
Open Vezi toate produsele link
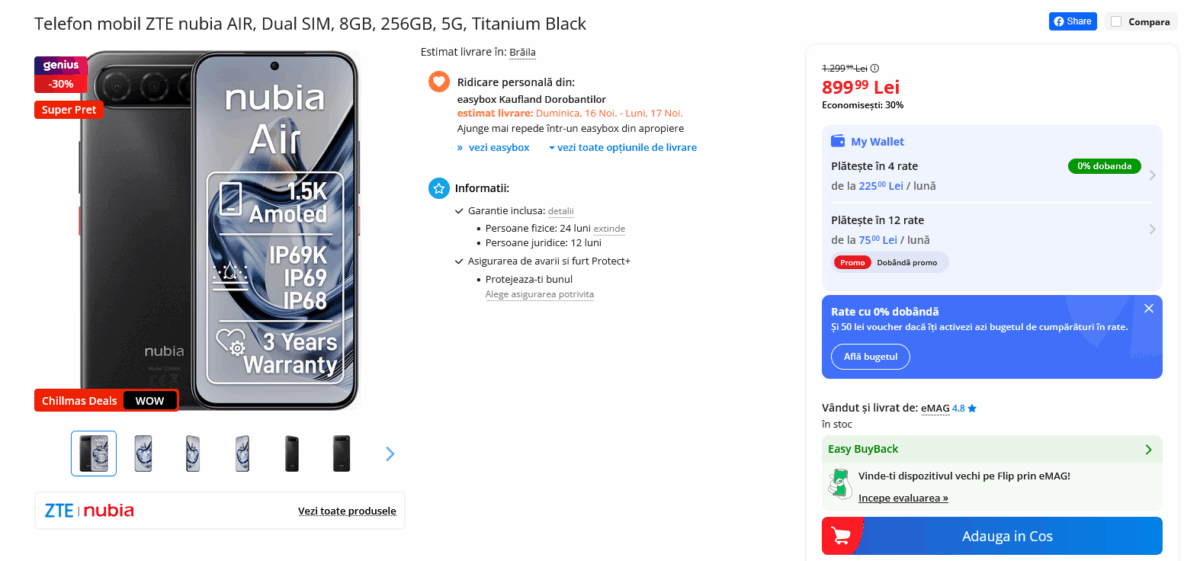point(347,511)
